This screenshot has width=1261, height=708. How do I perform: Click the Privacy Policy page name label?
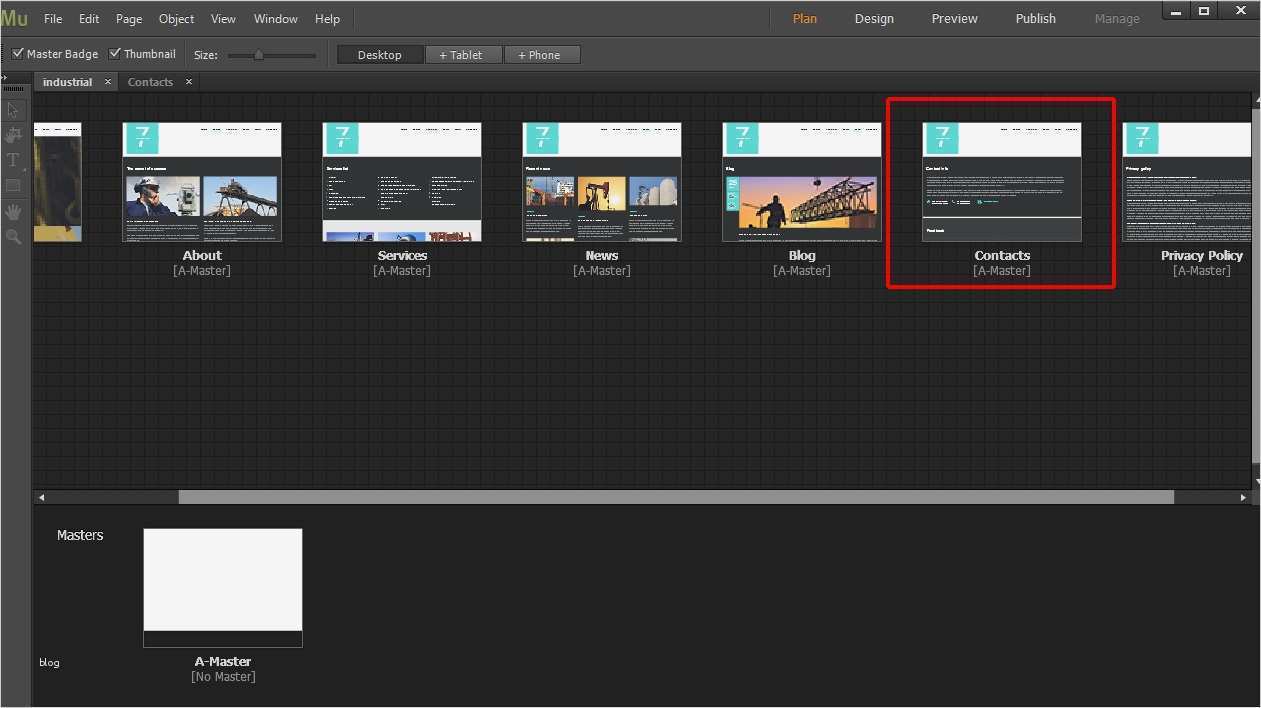coord(1202,256)
